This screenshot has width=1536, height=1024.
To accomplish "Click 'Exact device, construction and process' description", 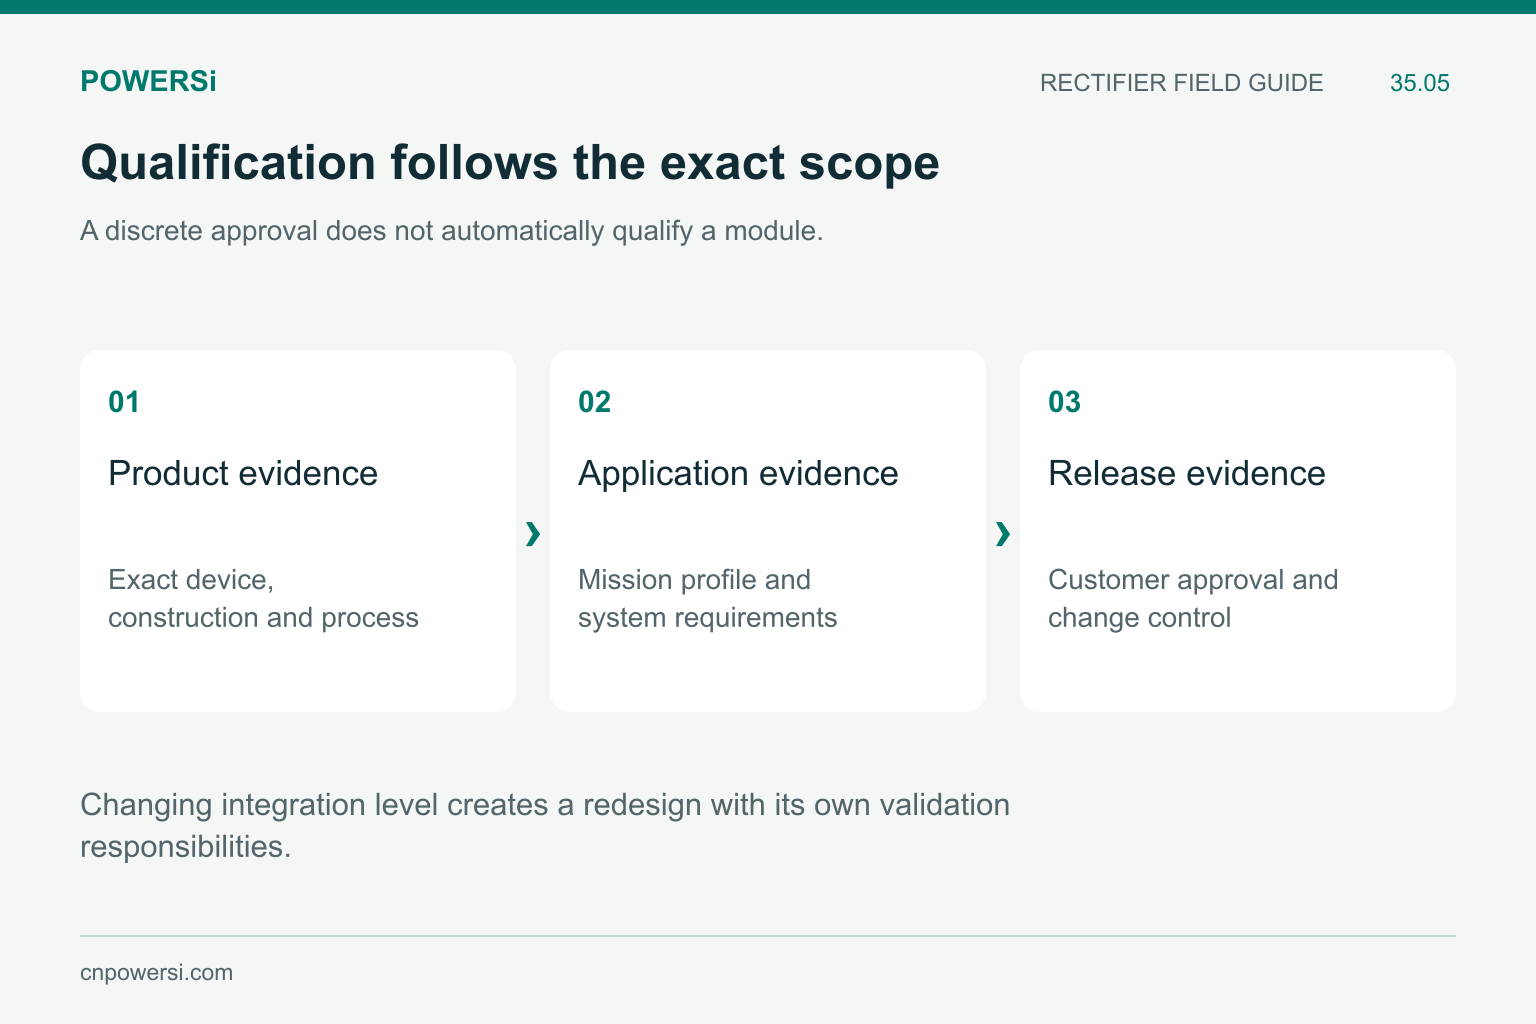I will (x=263, y=598).
